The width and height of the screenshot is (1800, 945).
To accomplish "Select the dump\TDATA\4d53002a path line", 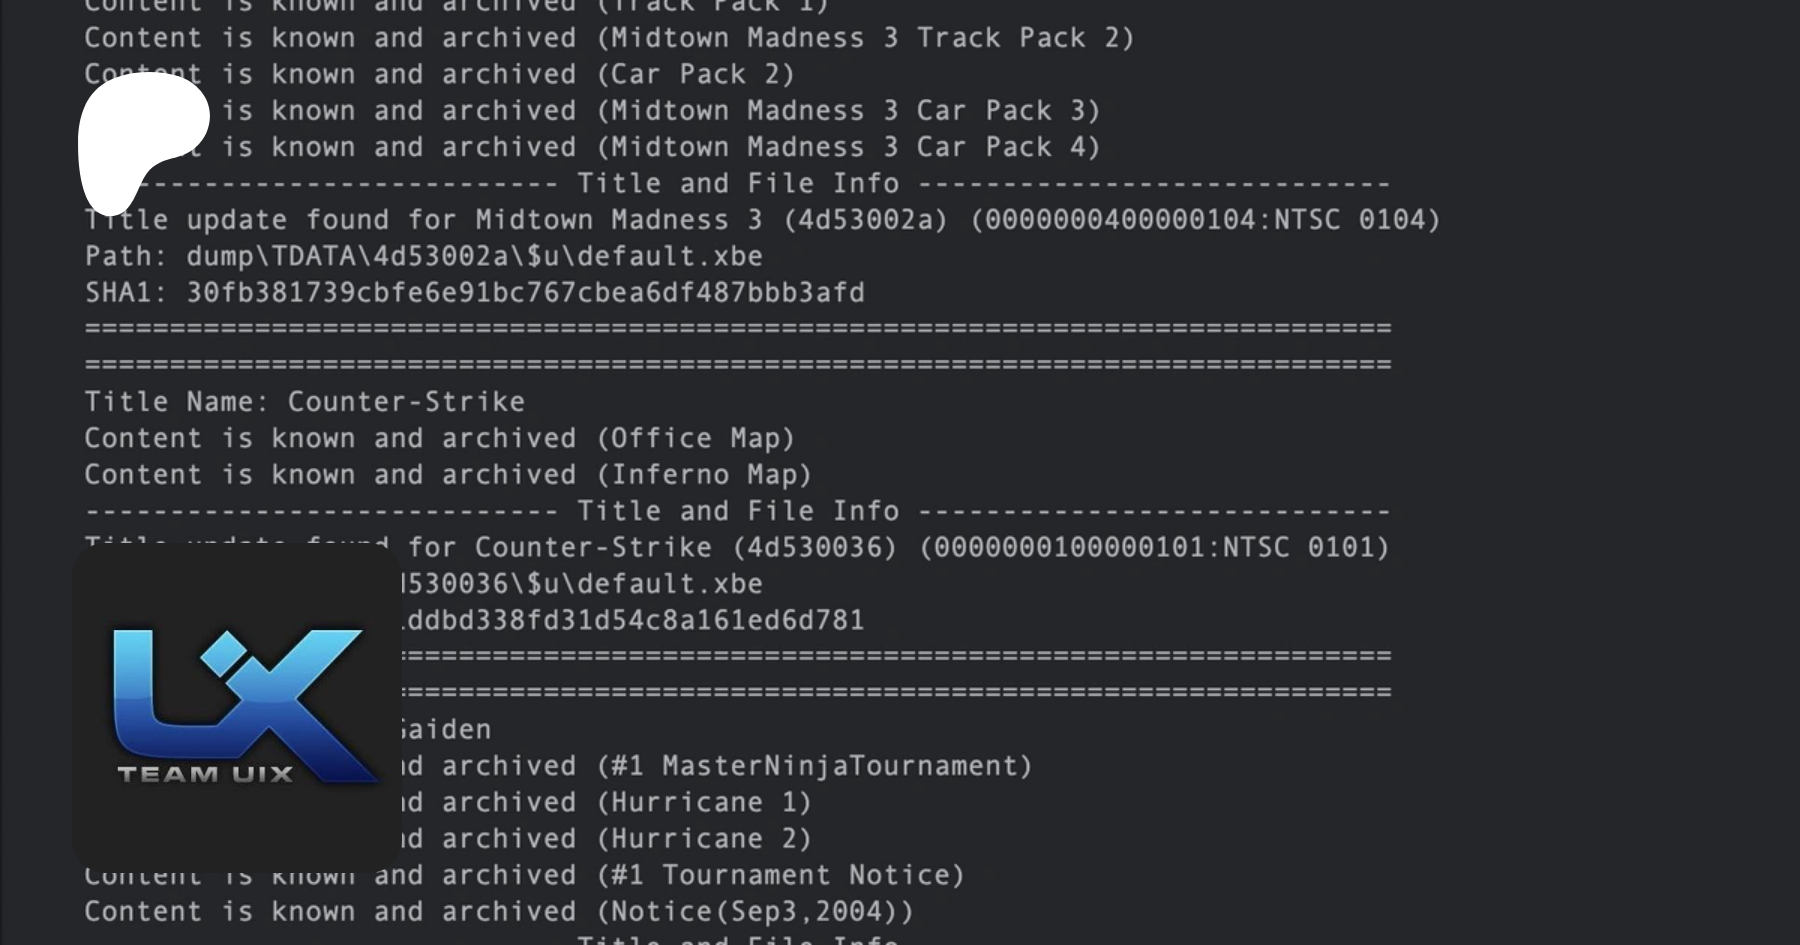I will [423, 256].
